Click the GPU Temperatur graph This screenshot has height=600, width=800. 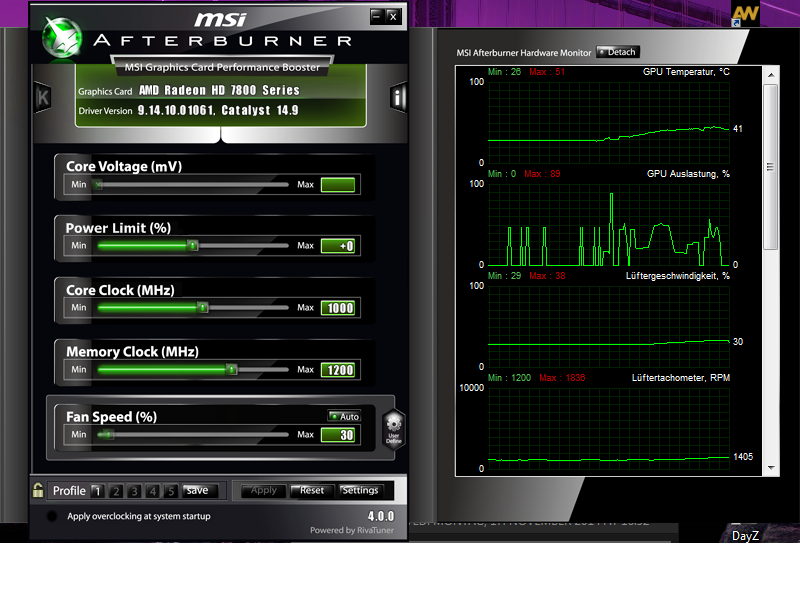tap(609, 122)
